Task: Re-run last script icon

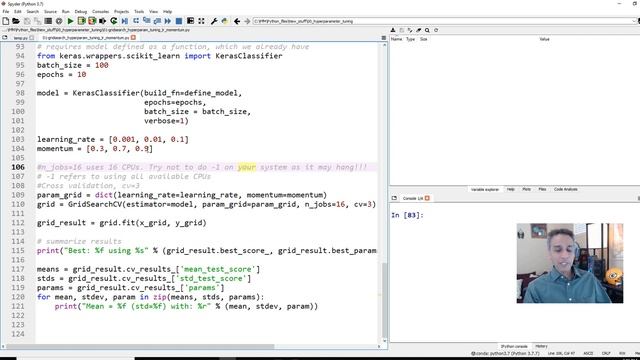Action: [113, 21]
